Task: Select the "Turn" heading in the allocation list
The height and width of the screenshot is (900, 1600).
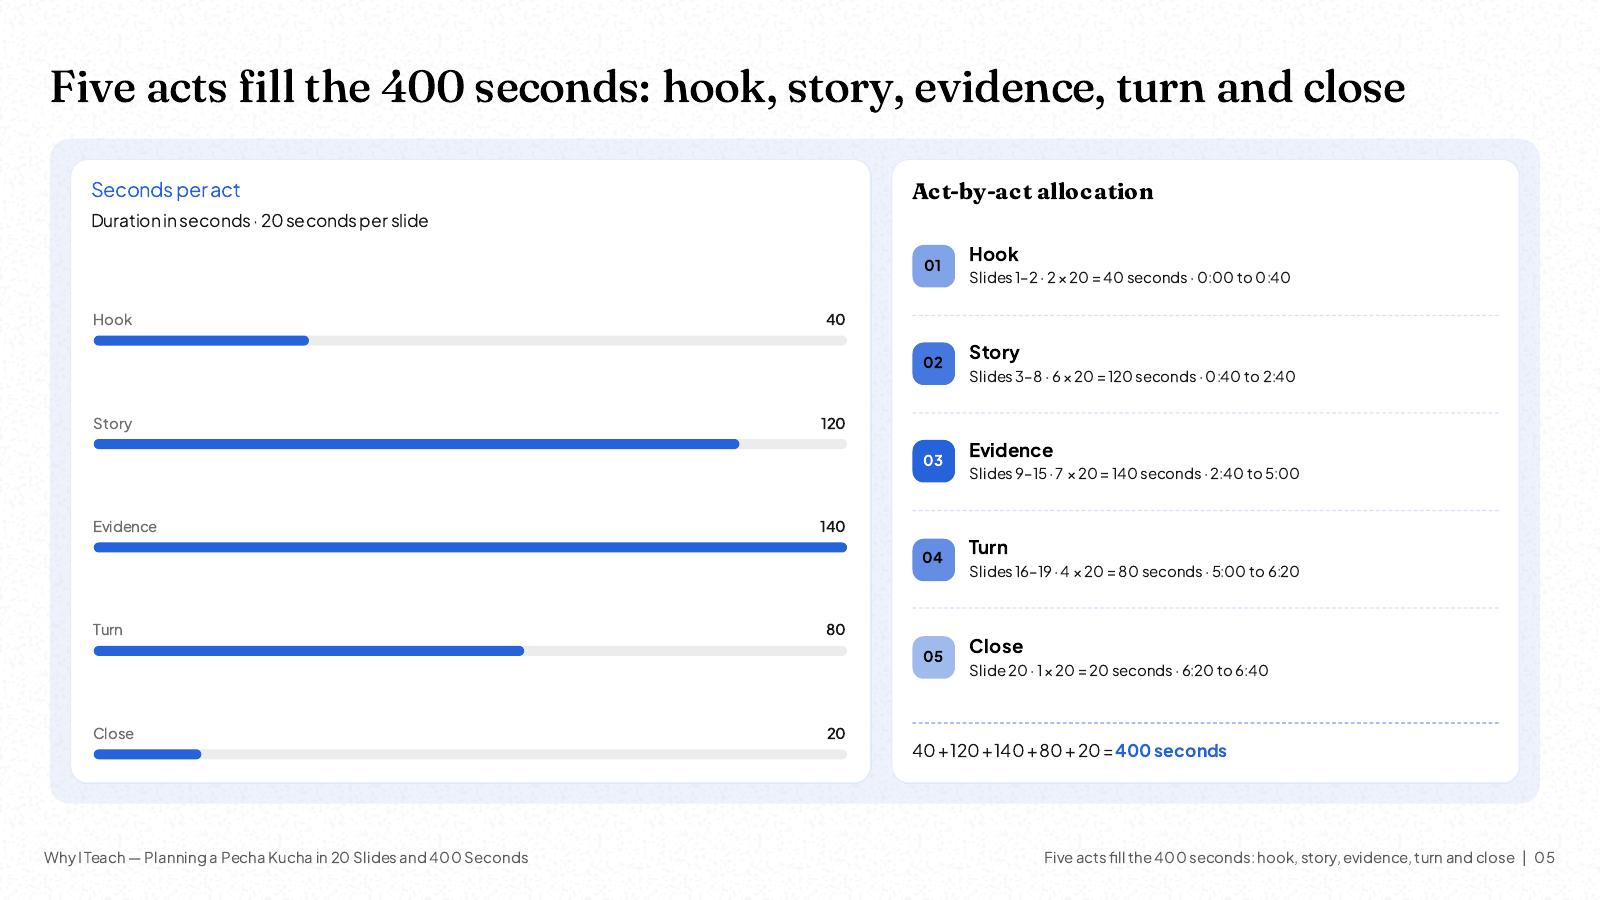Action: pyautogui.click(x=989, y=548)
